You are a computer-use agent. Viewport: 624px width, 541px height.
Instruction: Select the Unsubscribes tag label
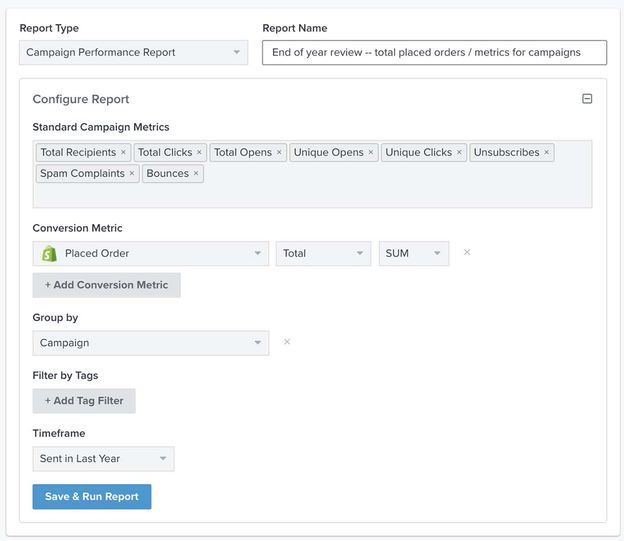click(x=506, y=152)
